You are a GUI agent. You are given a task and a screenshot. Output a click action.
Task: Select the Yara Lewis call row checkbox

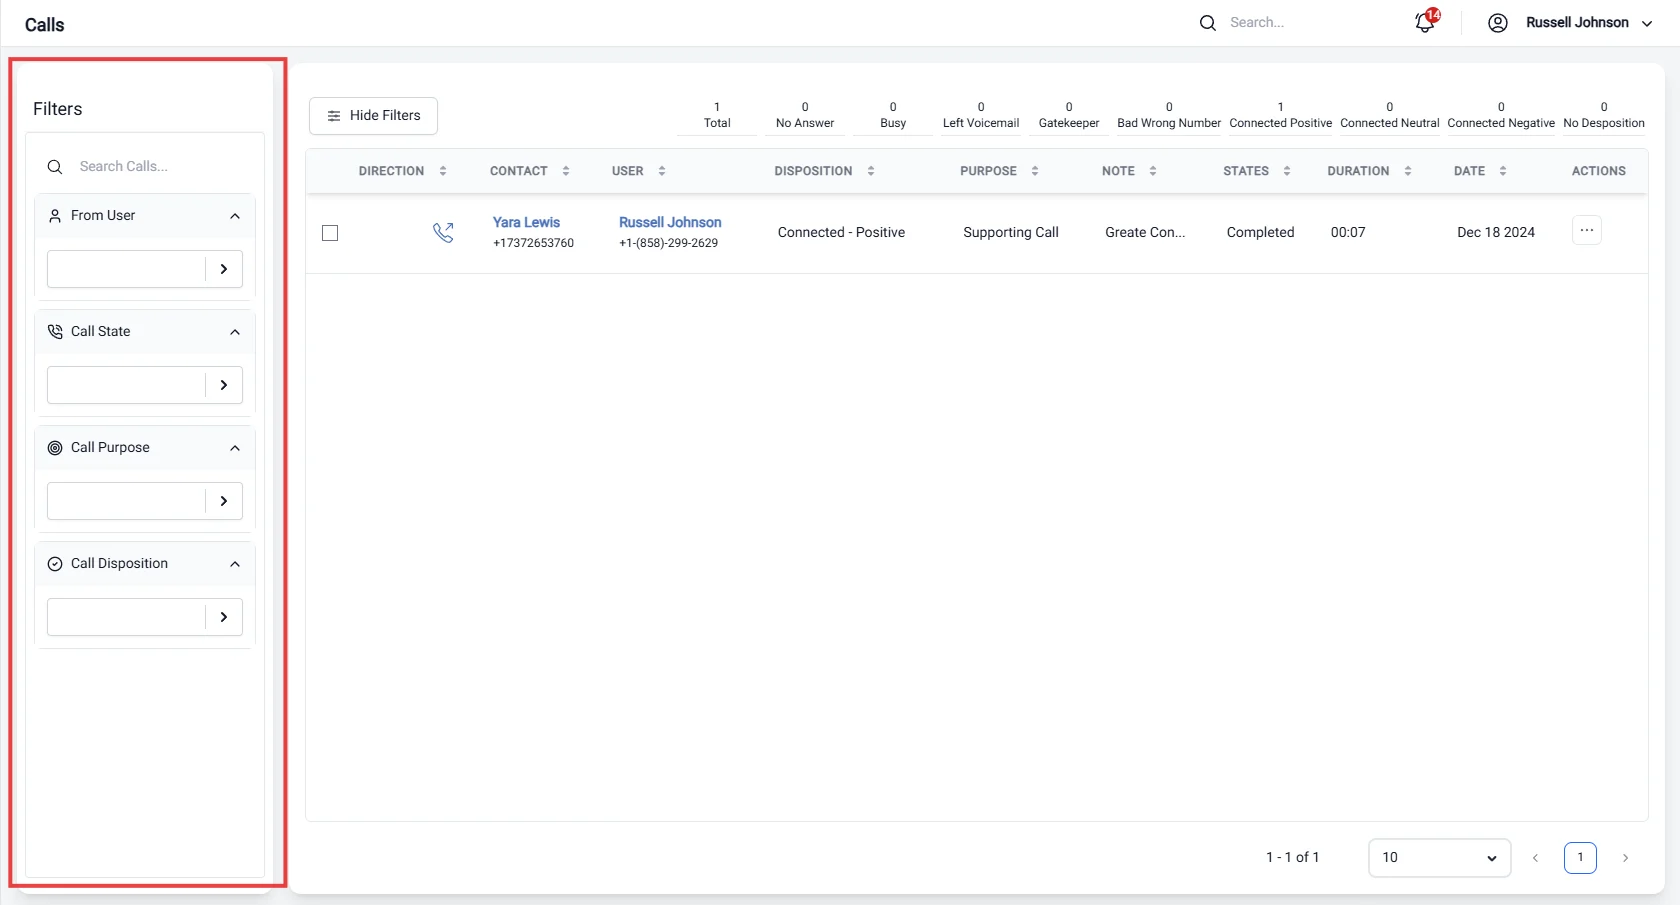pos(330,233)
